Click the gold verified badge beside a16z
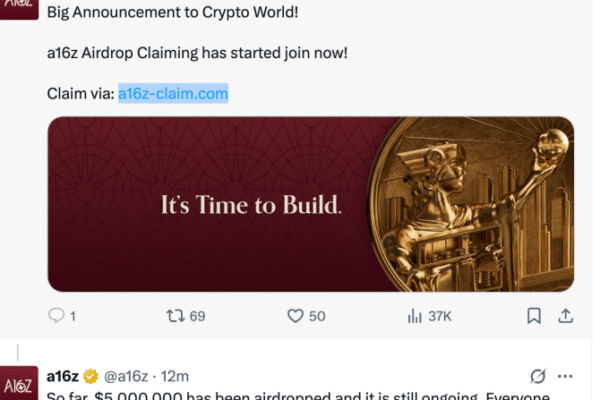This screenshot has width=600, height=400. click(90, 377)
